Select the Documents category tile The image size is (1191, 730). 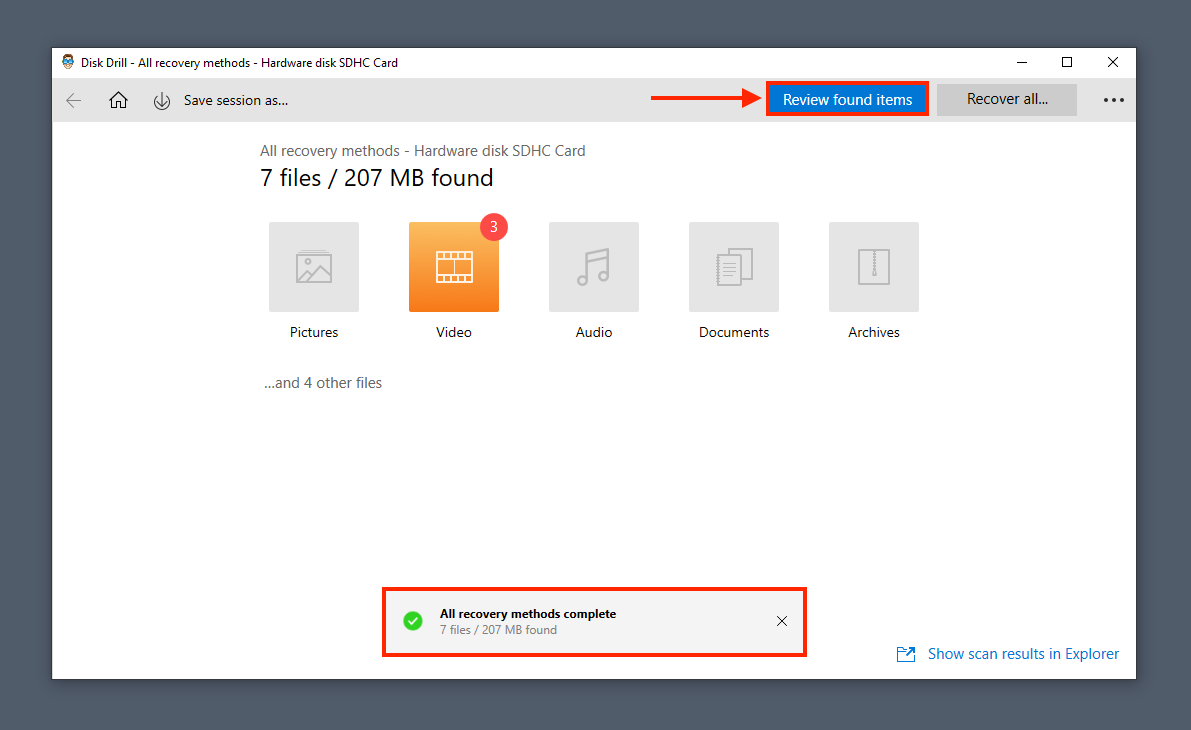click(x=734, y=267)
